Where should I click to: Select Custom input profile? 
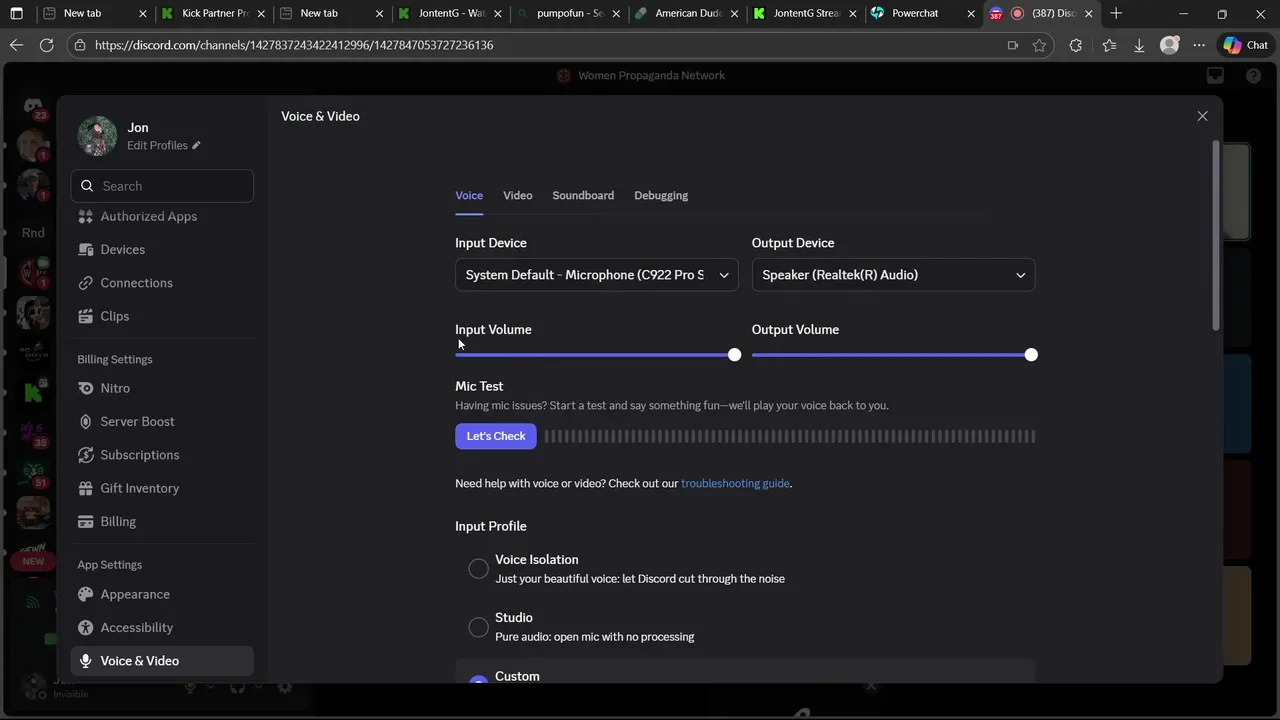pos(478,680)
